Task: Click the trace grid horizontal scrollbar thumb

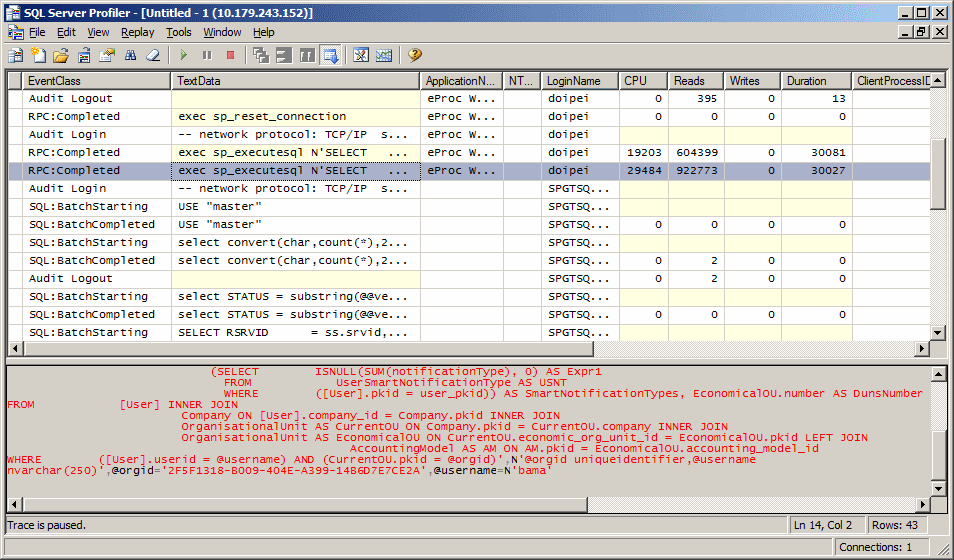Action: (308, 349)
